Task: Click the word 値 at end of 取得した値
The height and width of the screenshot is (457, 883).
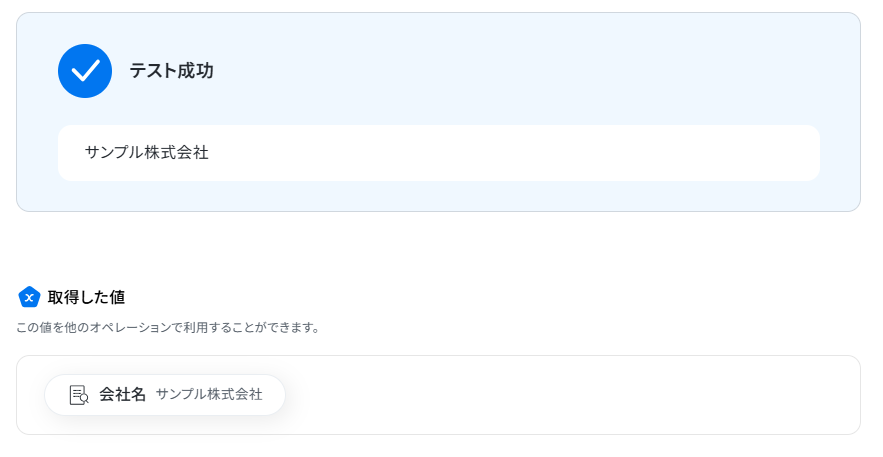Action: [x=117, y=297]
